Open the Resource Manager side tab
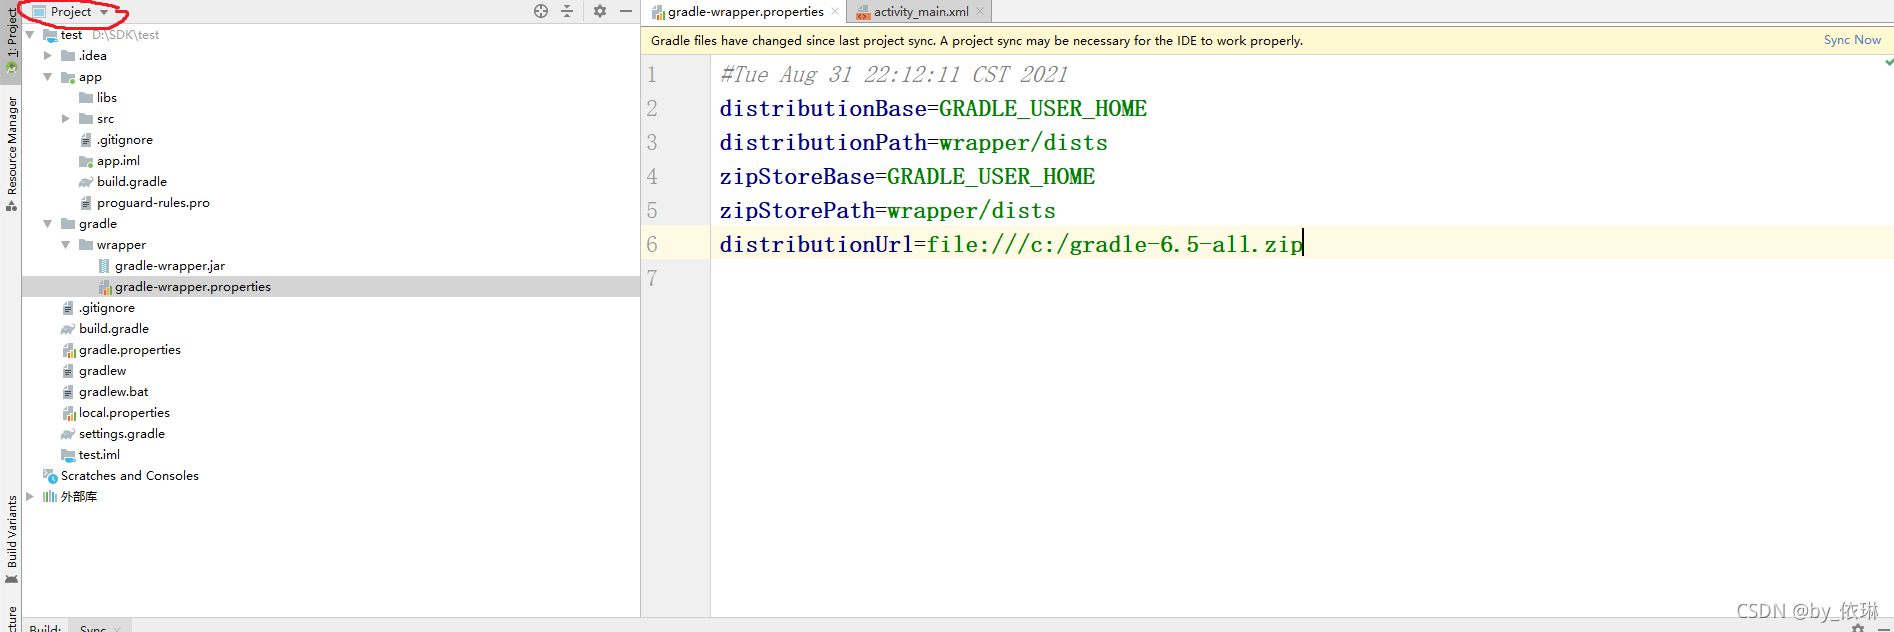 click(11, 154)
